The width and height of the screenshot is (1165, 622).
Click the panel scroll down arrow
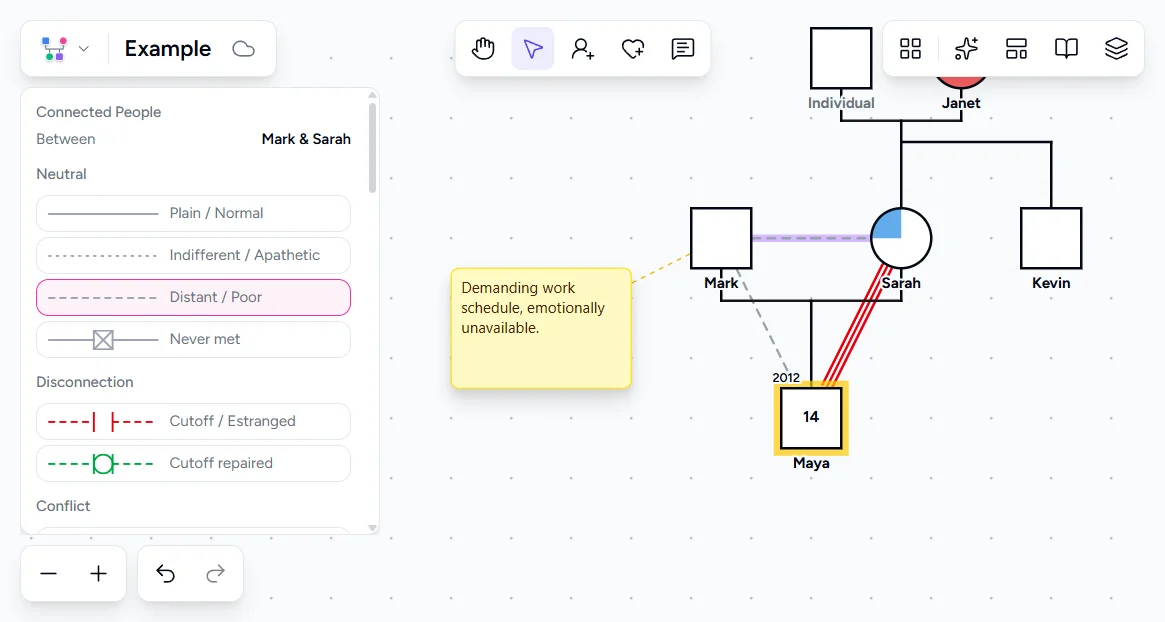[x=372, y=528]
